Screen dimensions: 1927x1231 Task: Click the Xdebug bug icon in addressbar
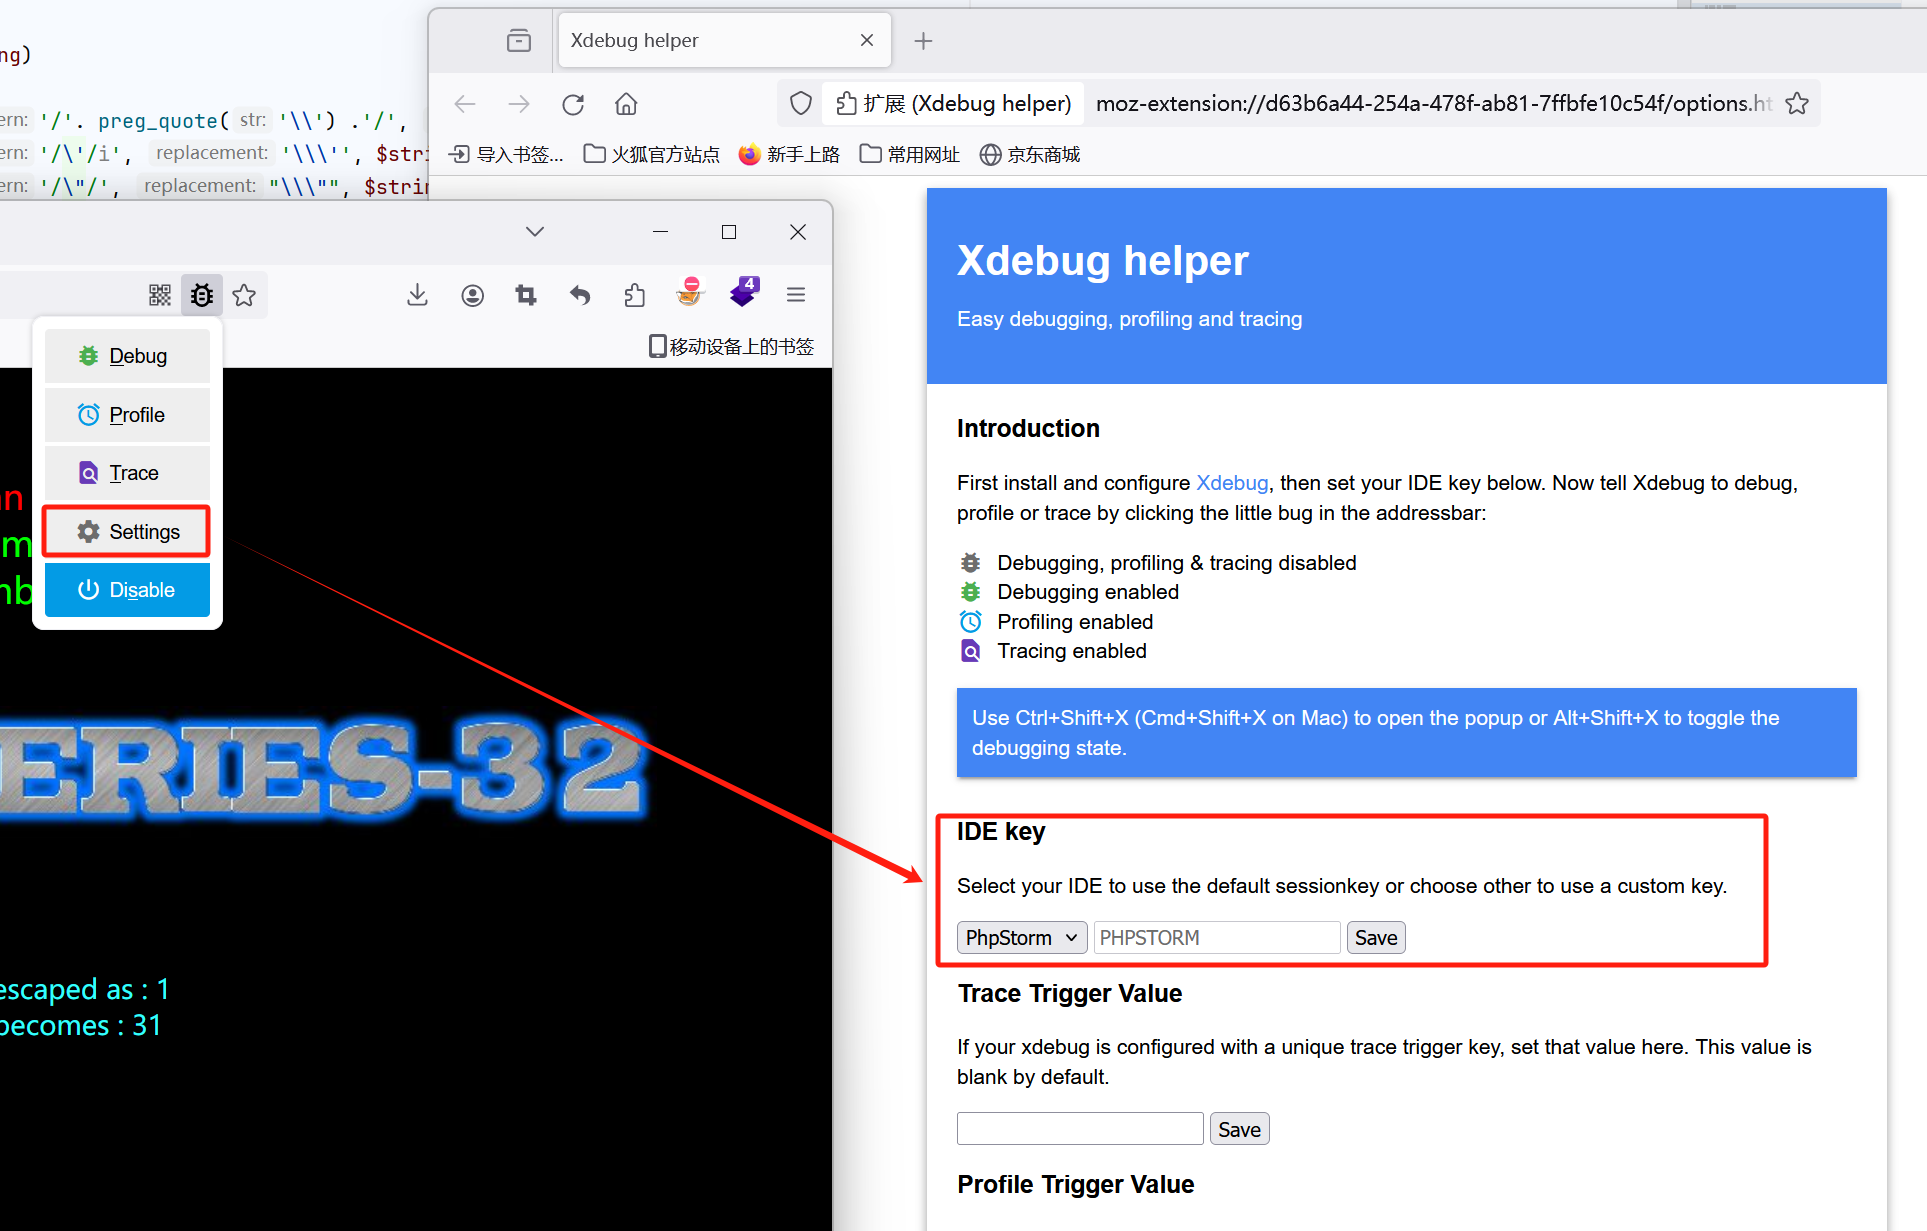pyautogui.click(x=202, y=295)
